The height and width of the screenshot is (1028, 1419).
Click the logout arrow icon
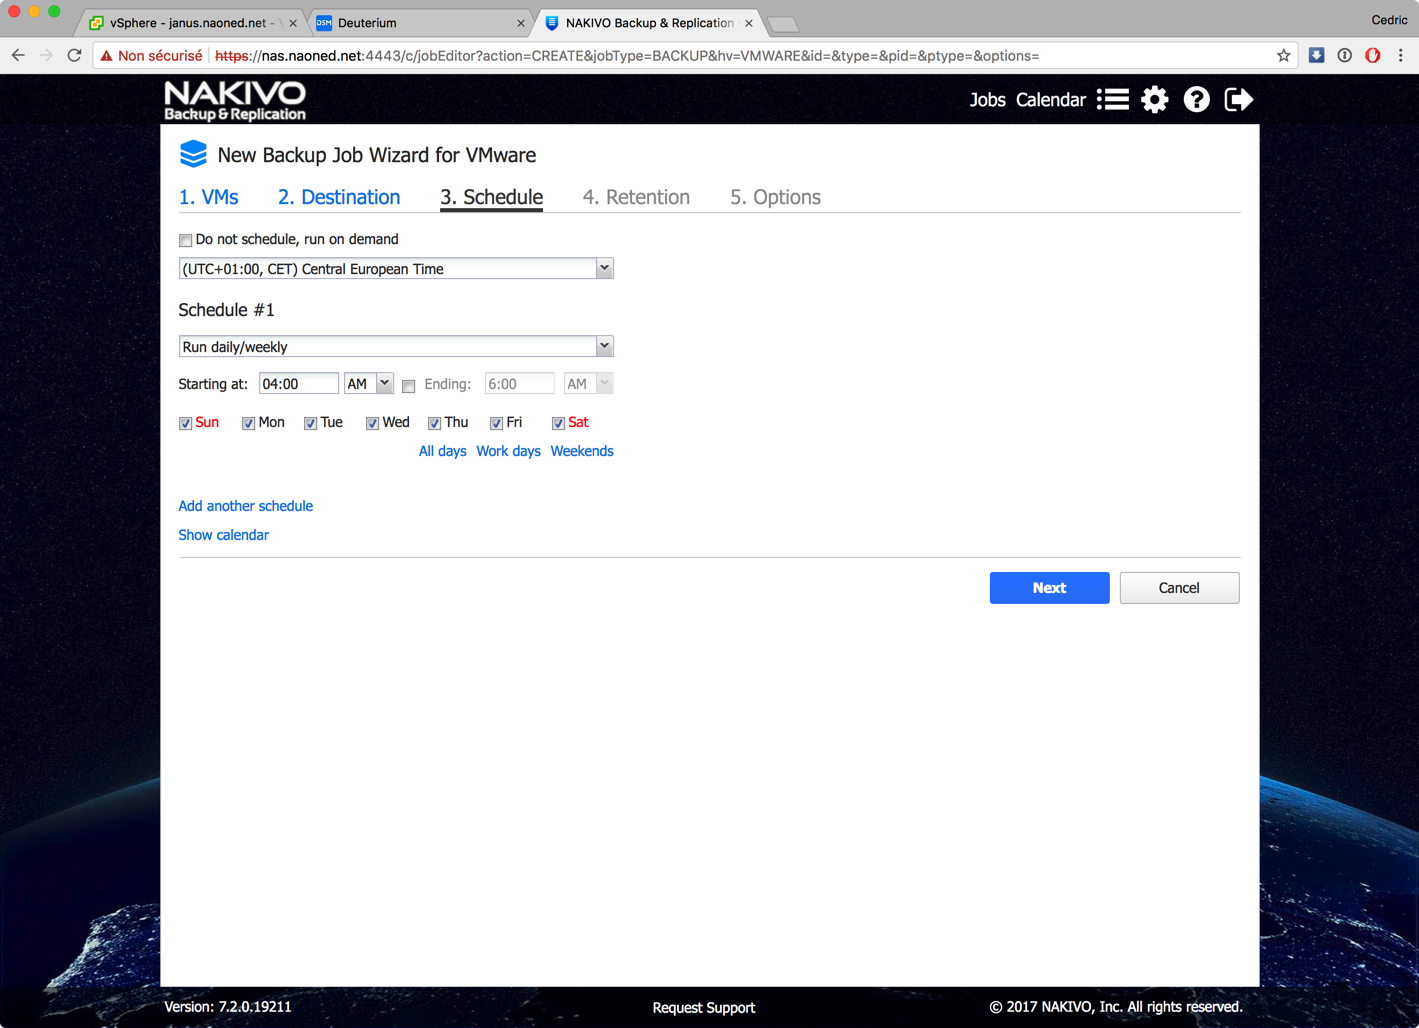coord(1238,100)
